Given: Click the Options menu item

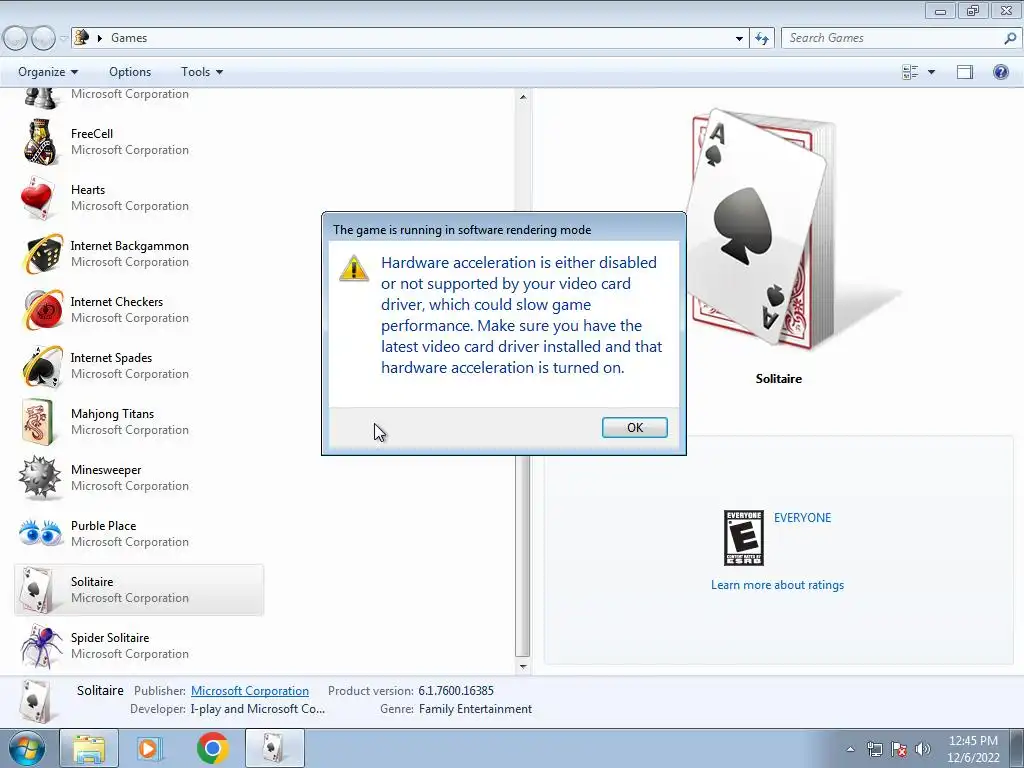Looking at the screenshot, I should coord(130,72).
